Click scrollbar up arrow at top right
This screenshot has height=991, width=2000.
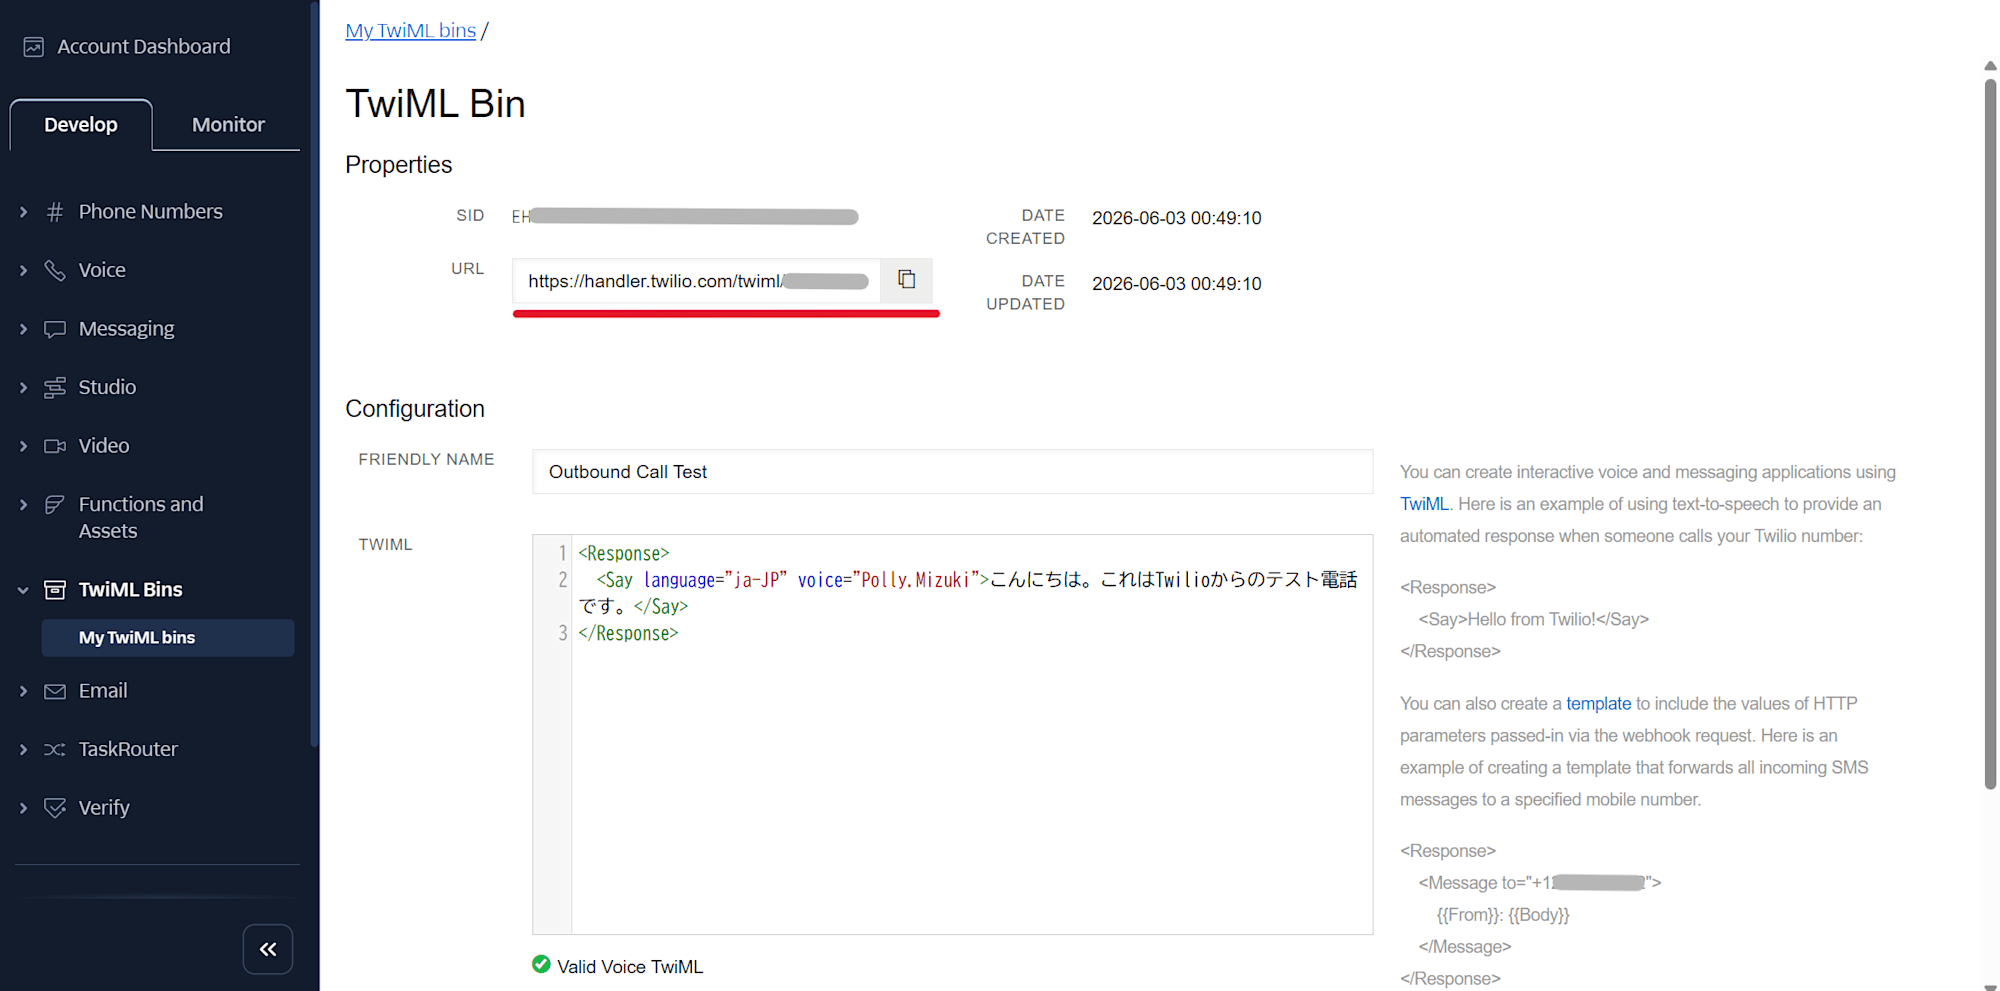click(1990, 66)
